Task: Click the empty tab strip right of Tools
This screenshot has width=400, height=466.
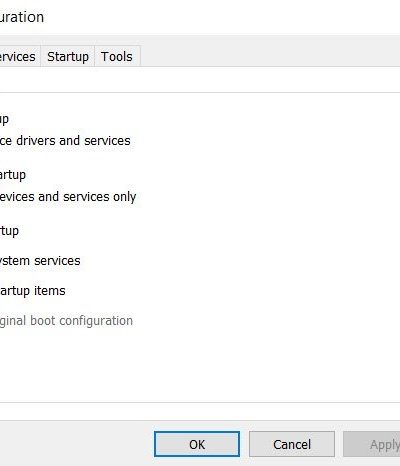Action: click(270, 56)
